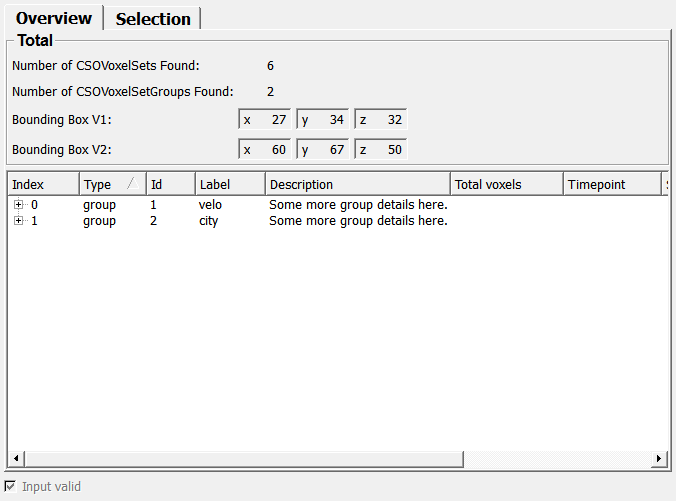Open the Overview tab
676x501 pixels.
[54, 18]
